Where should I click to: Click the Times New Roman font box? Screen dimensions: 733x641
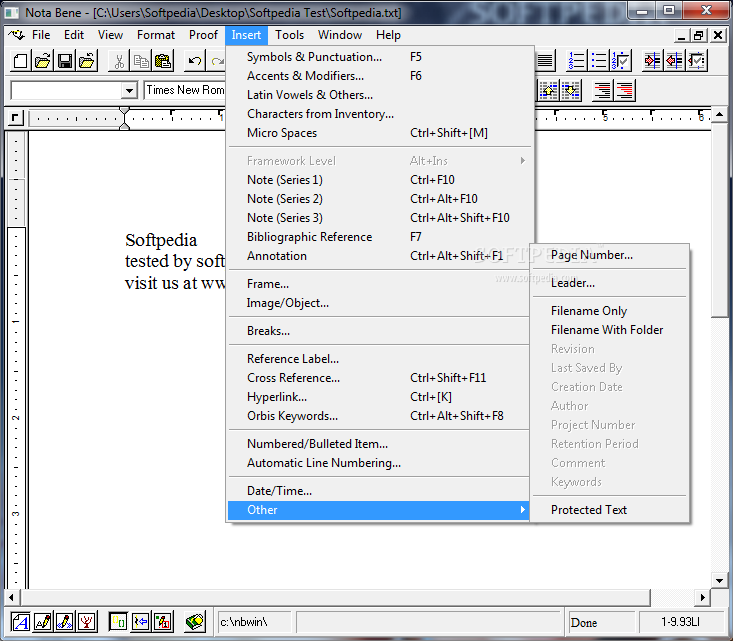185,90
